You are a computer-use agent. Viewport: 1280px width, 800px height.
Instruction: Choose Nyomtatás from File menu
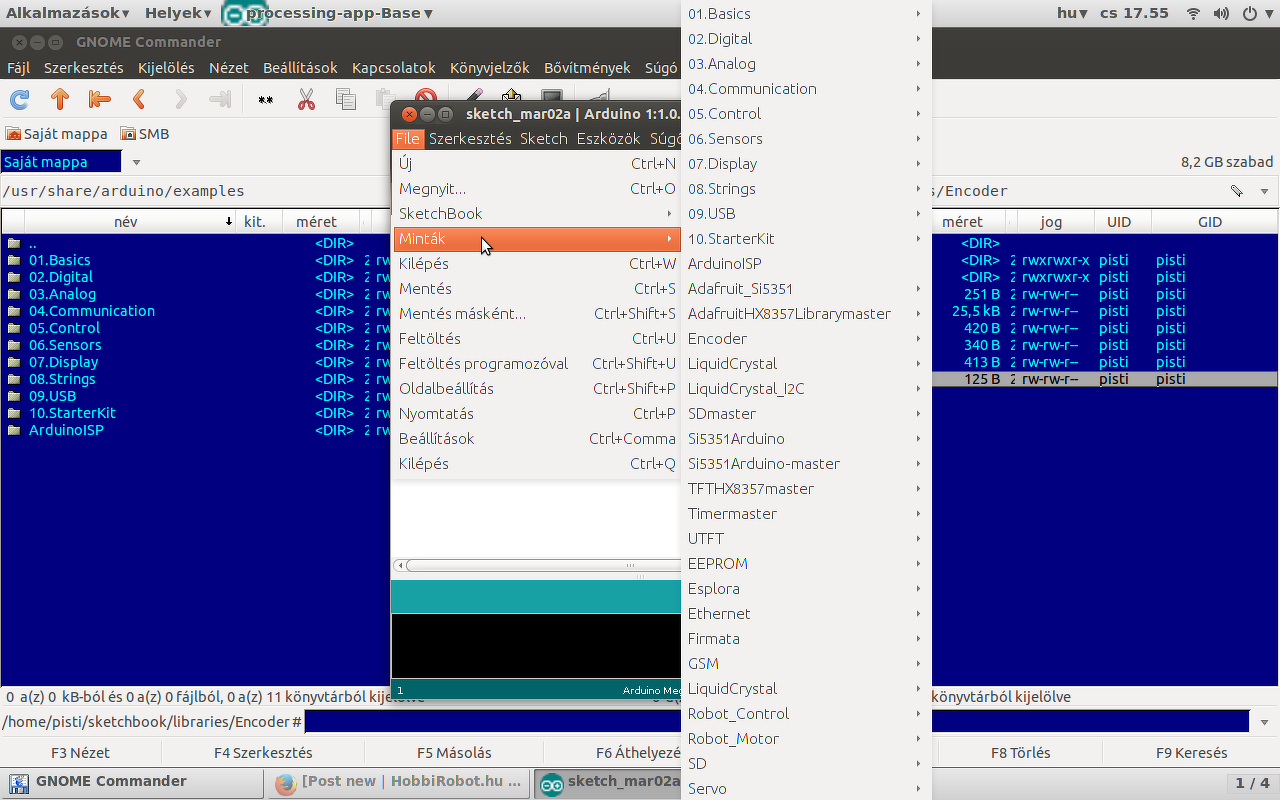(x=537, y=414)
